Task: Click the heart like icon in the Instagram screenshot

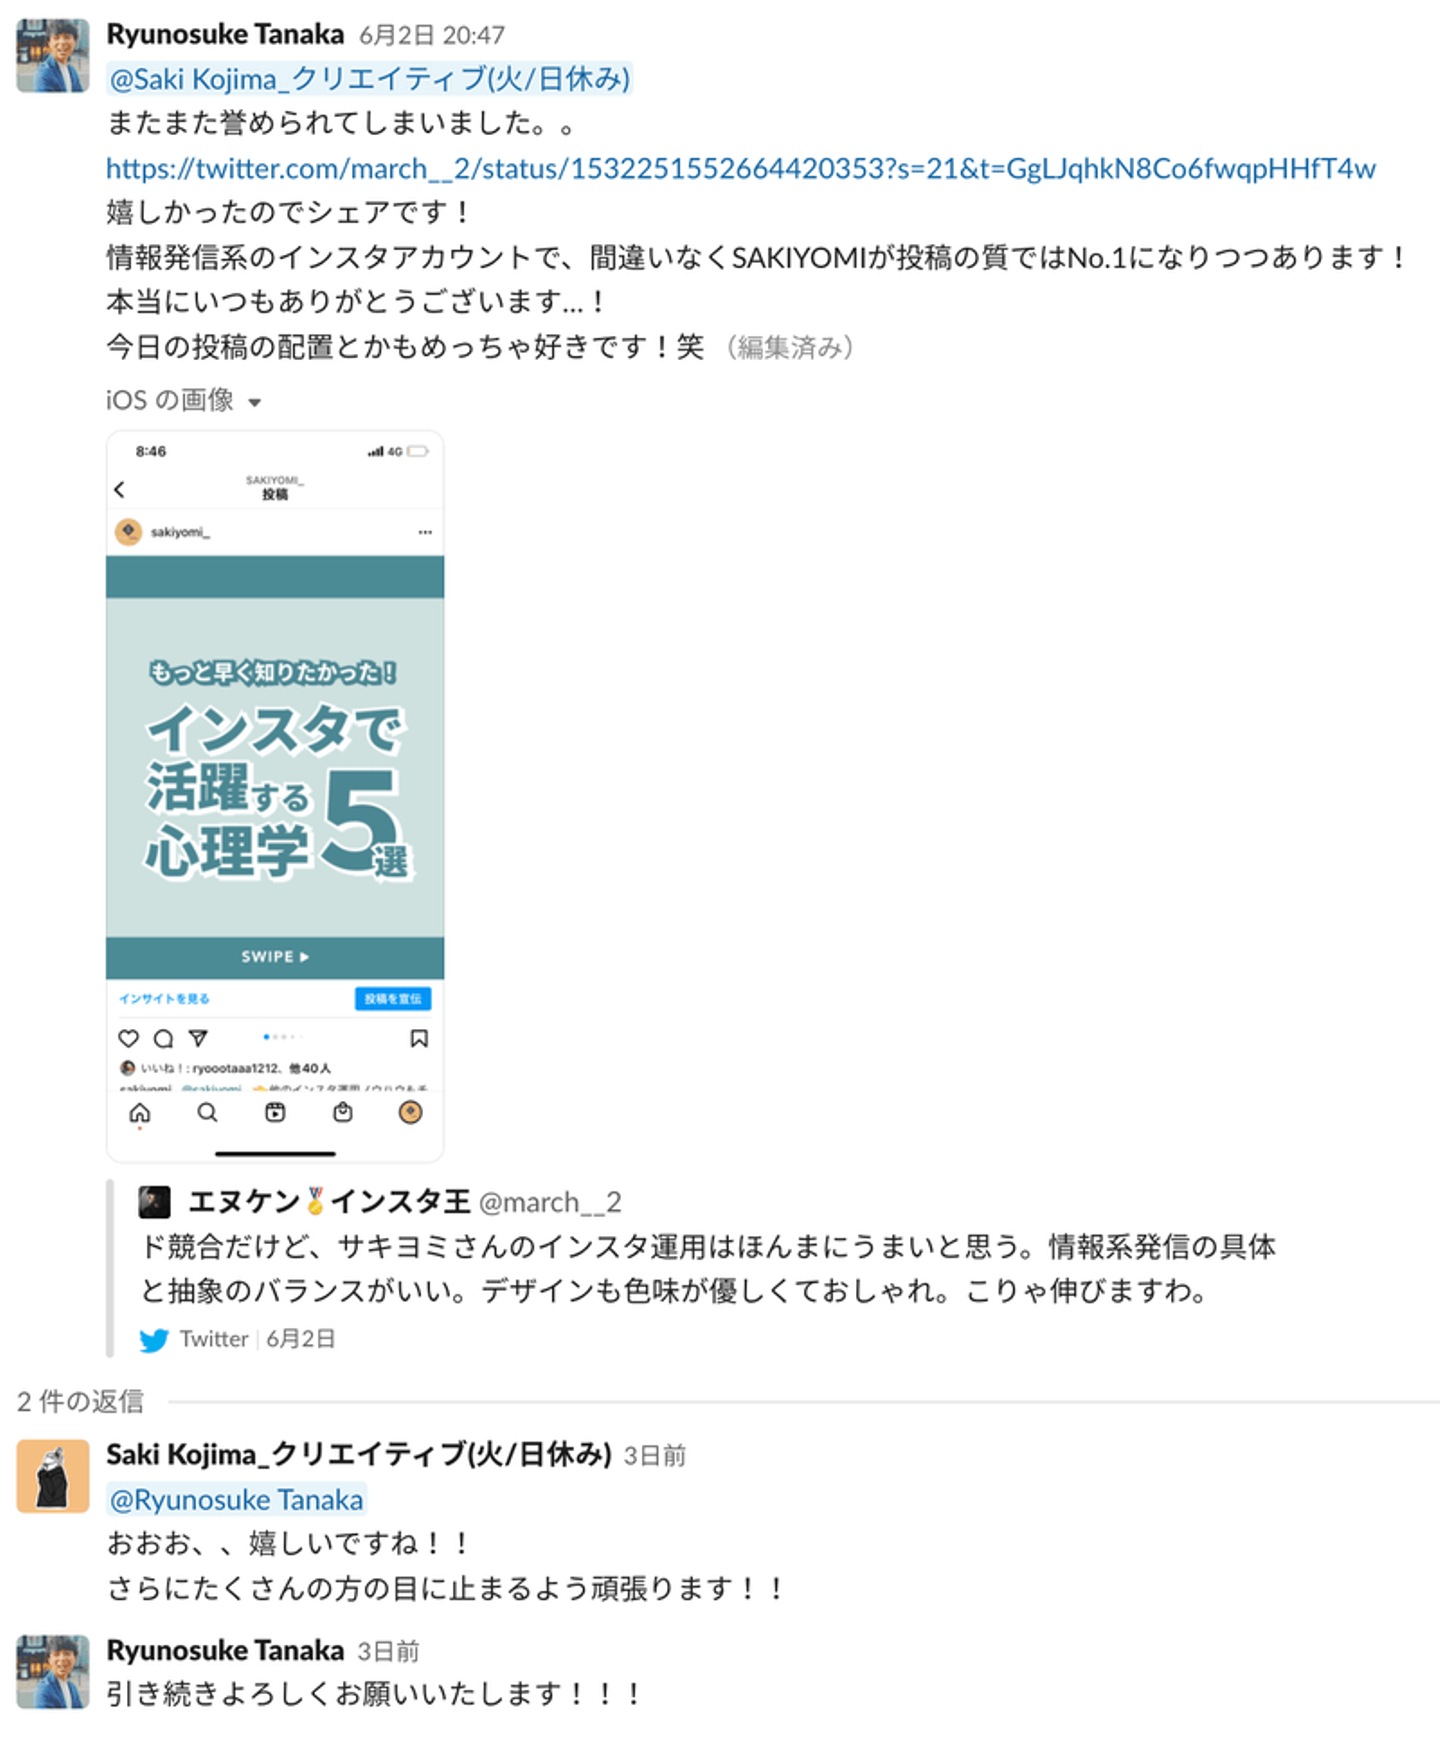Action: pyautogui.click(x=128, y=1038)
